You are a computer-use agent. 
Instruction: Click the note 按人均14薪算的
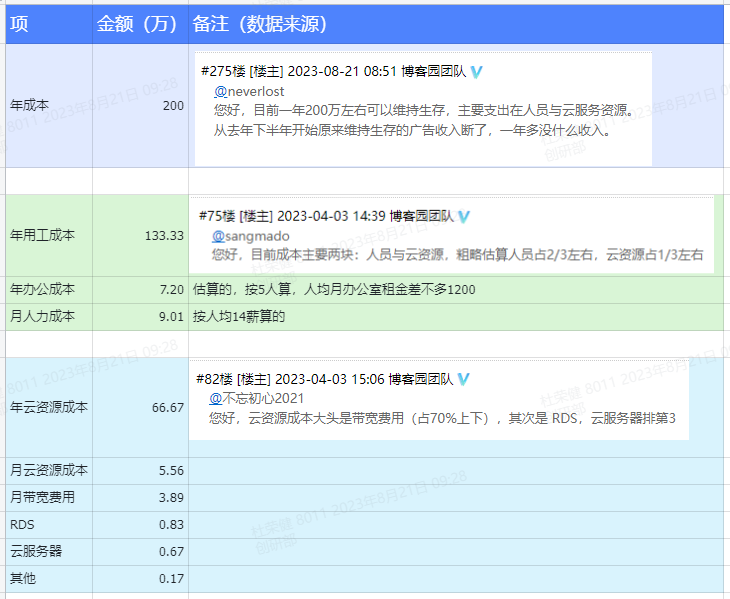pyautogui.click(x=239, y=317)
